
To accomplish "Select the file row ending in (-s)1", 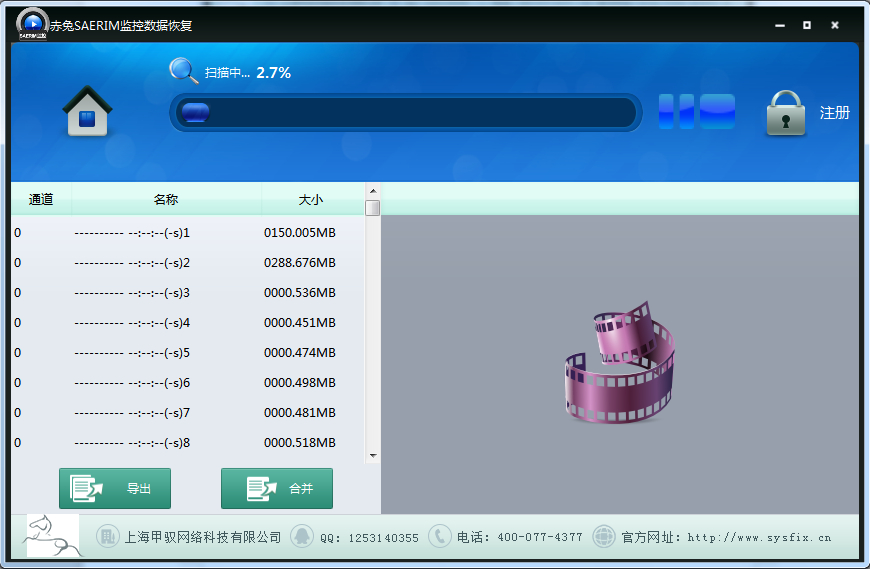I will (188, 232).
